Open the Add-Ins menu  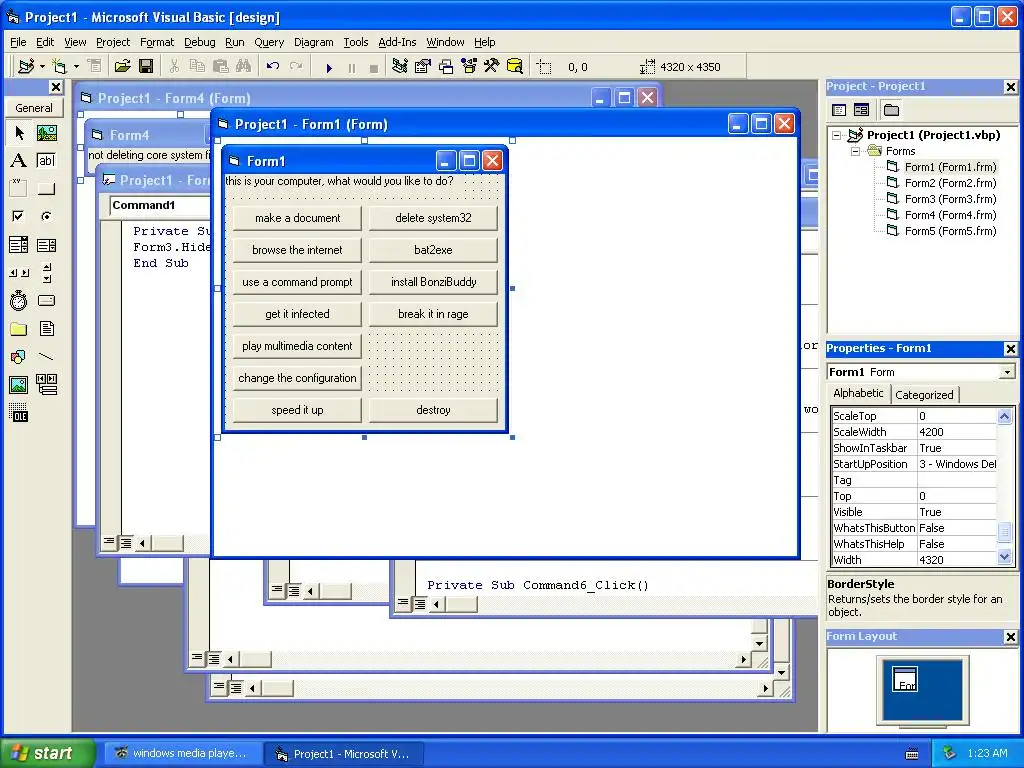(x=397, y=42)
